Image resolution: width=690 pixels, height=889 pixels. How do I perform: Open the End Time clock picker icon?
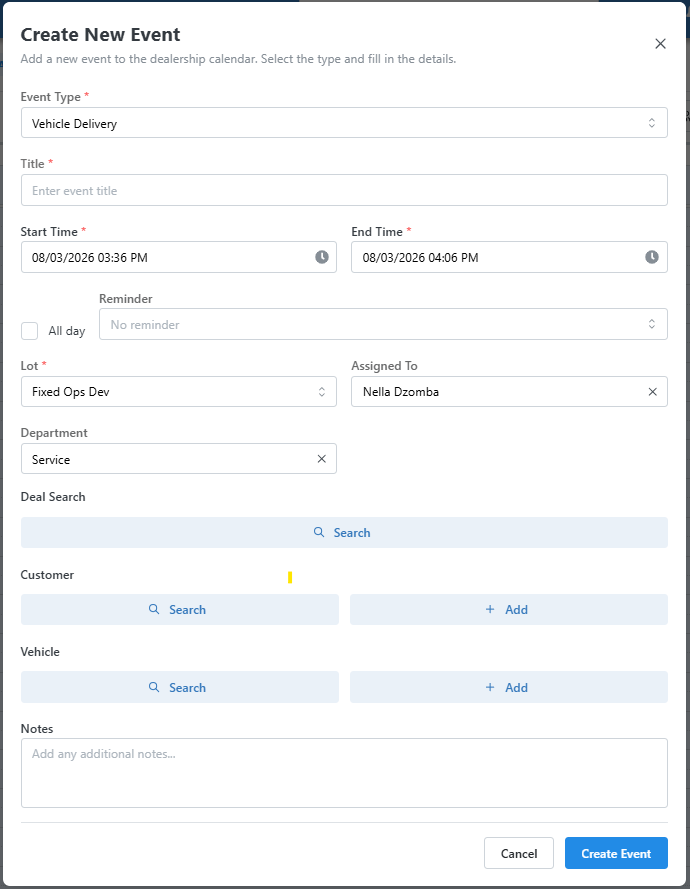[x=652, y=257]
